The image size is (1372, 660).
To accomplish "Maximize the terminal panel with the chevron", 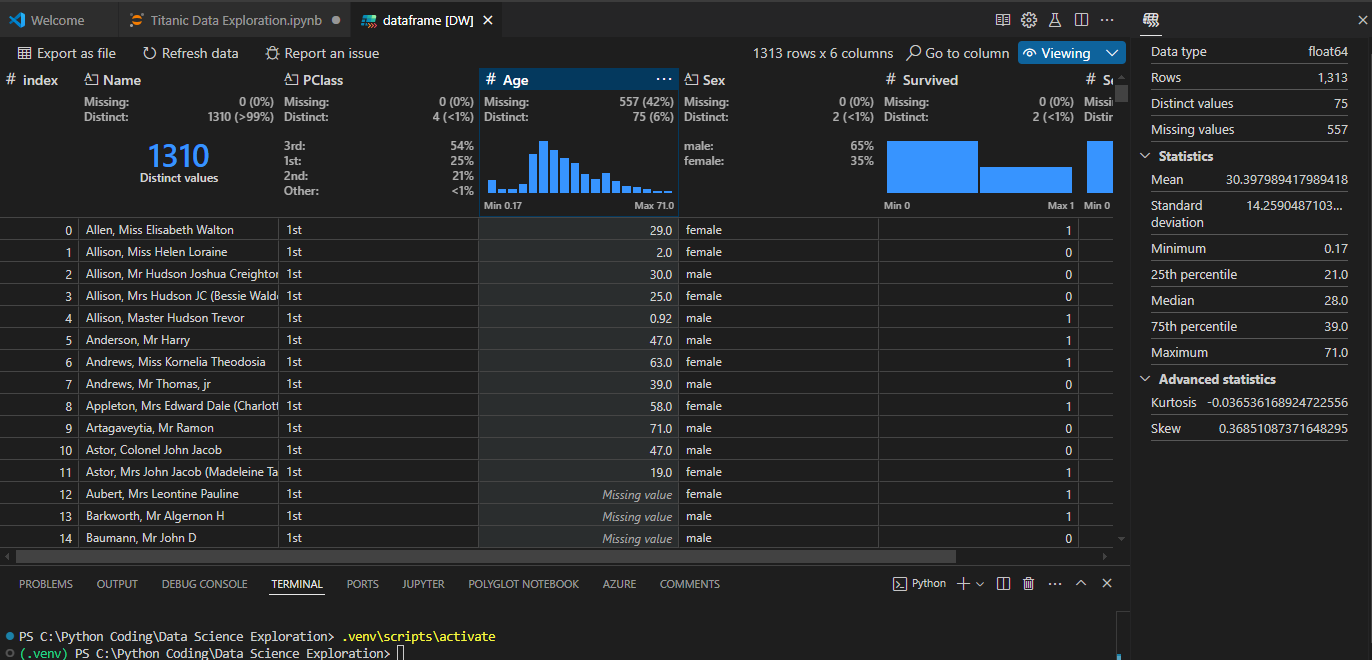I will [x=1081, y=583].
